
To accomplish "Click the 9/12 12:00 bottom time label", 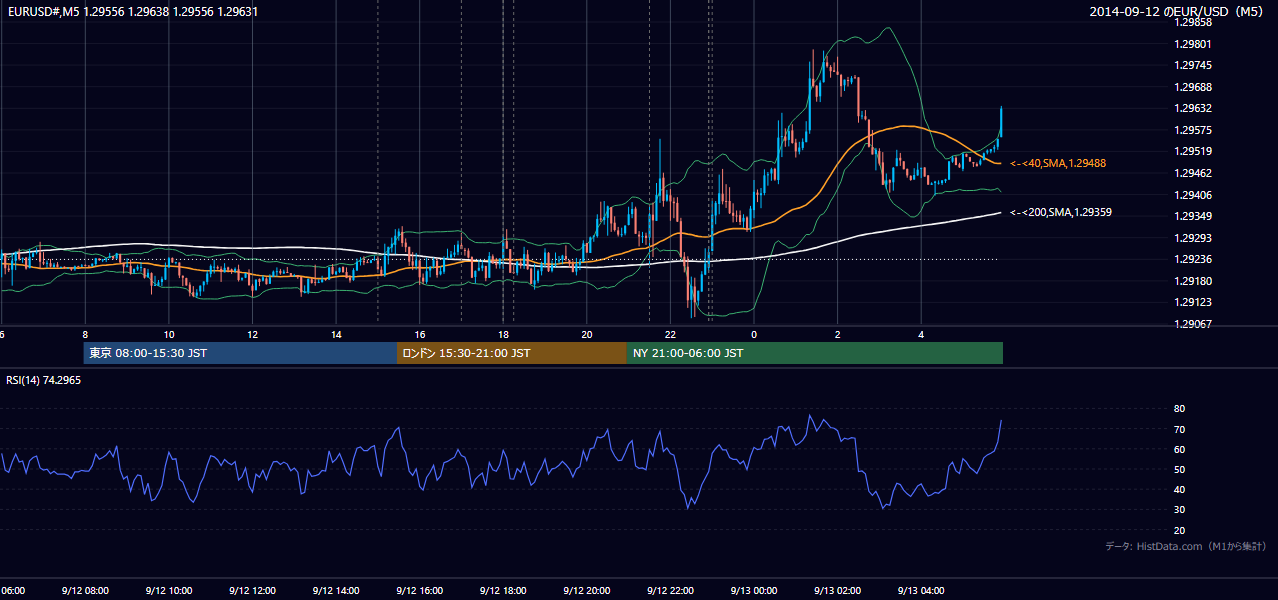I will (x=252, y=591).
